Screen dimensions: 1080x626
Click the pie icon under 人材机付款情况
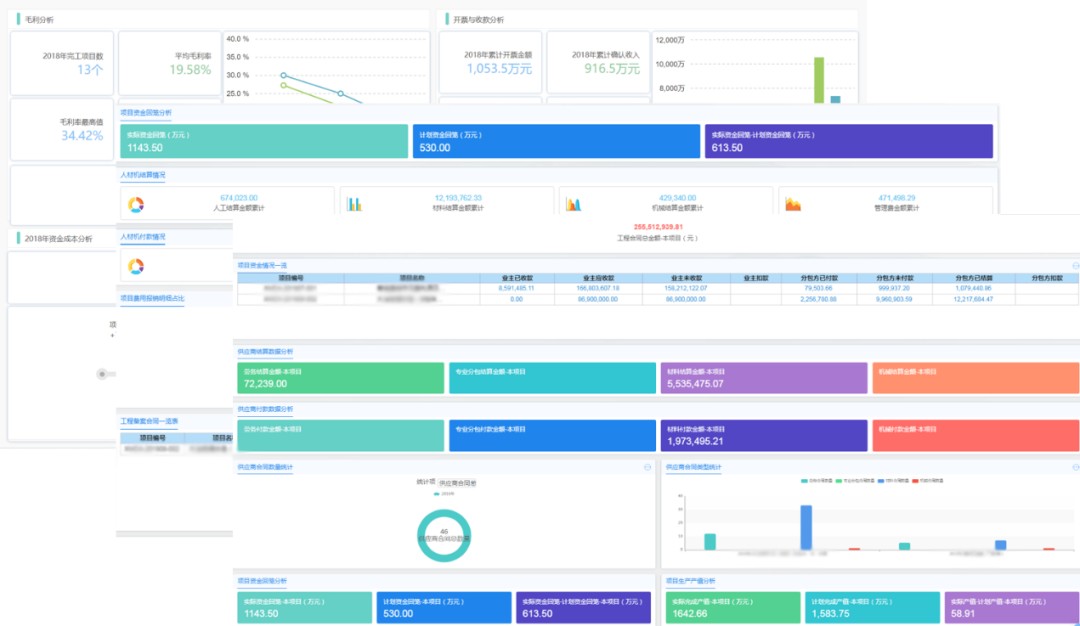click(x=136, y=266)
